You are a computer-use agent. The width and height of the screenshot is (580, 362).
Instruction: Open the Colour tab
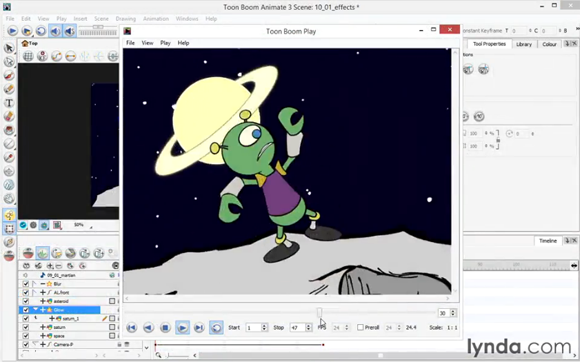549,44
